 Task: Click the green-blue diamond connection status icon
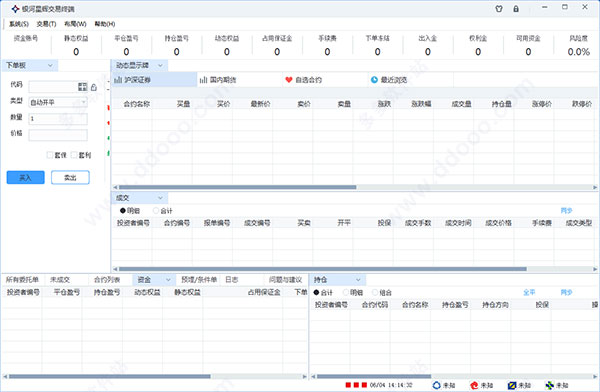pos(549,385)
